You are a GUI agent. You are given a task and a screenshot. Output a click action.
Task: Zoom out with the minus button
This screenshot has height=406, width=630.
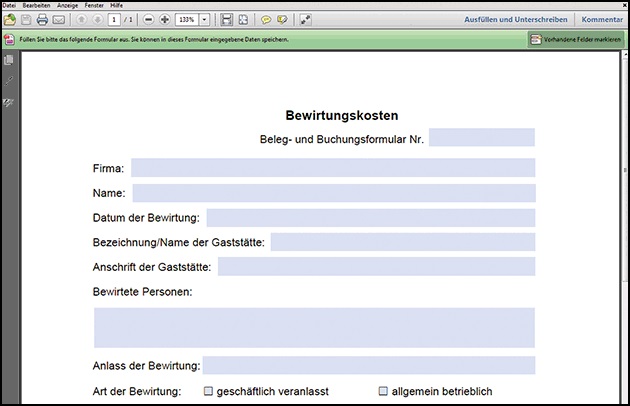point(148,19)
